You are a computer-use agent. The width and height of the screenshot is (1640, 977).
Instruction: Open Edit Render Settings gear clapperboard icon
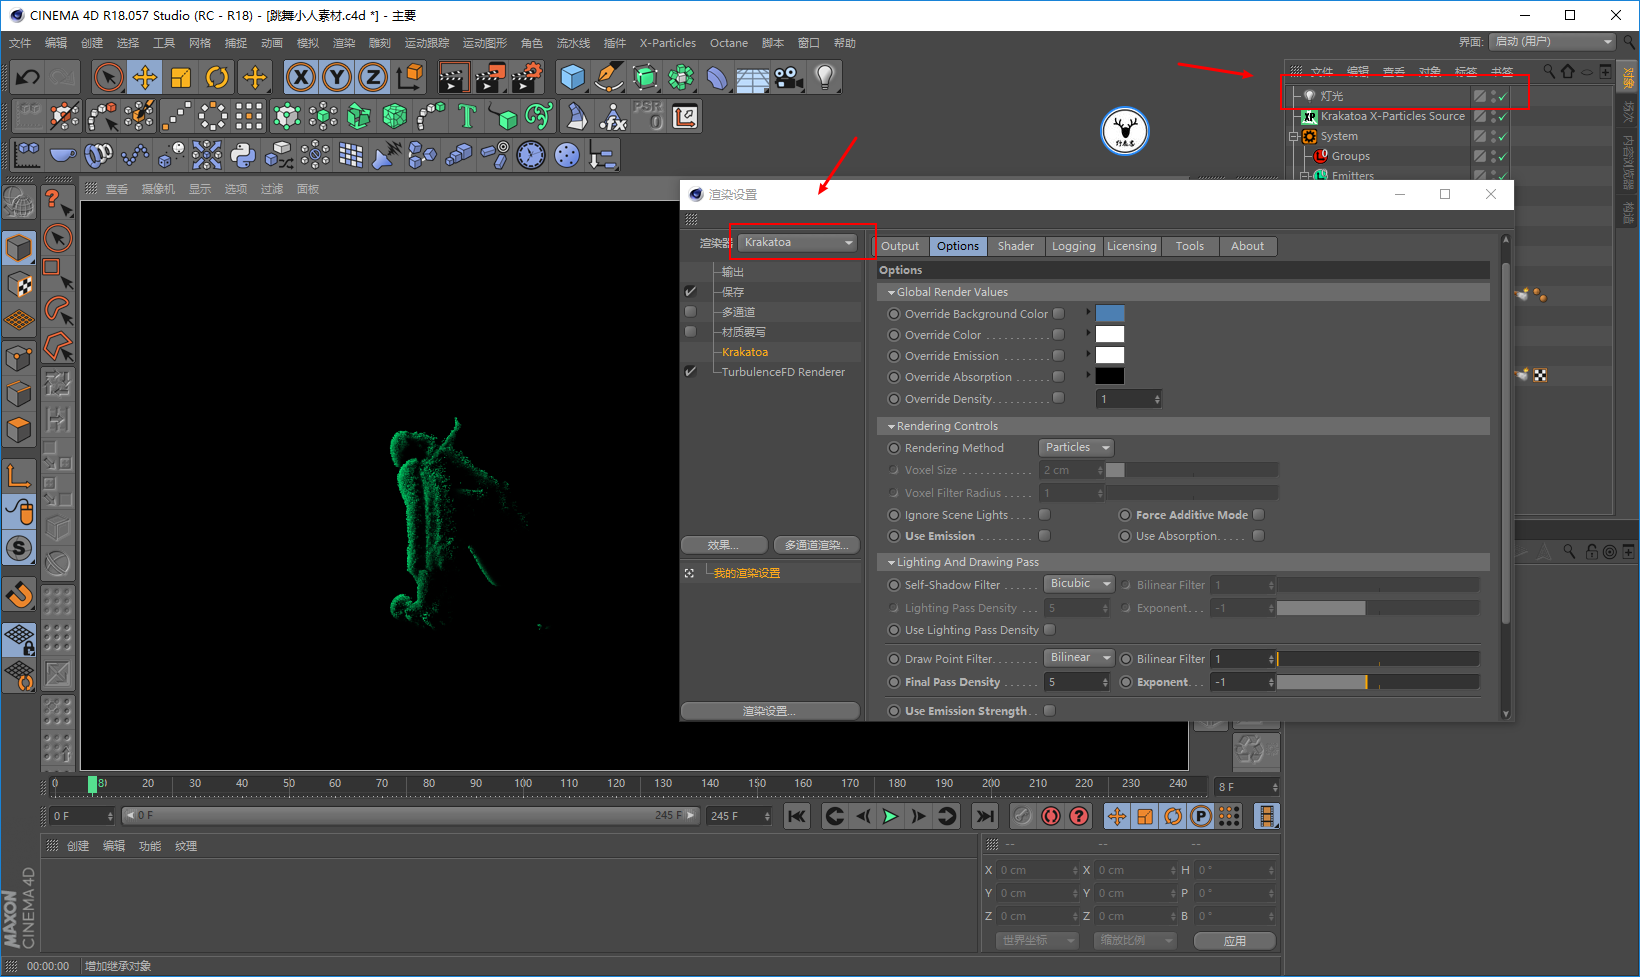point(526,77)
